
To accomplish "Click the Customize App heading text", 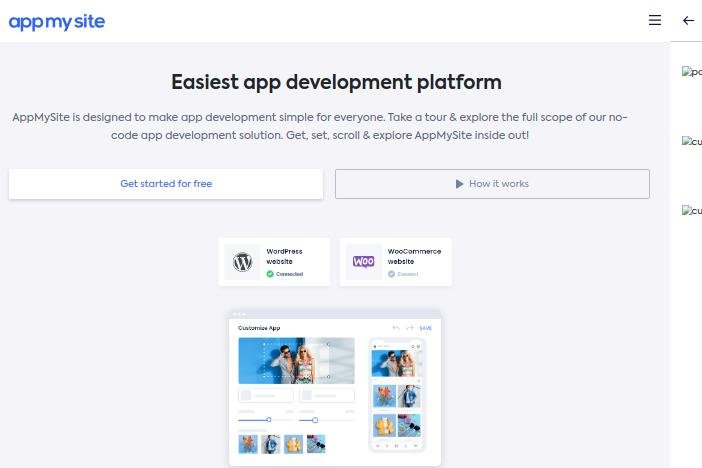I will 259,328.
